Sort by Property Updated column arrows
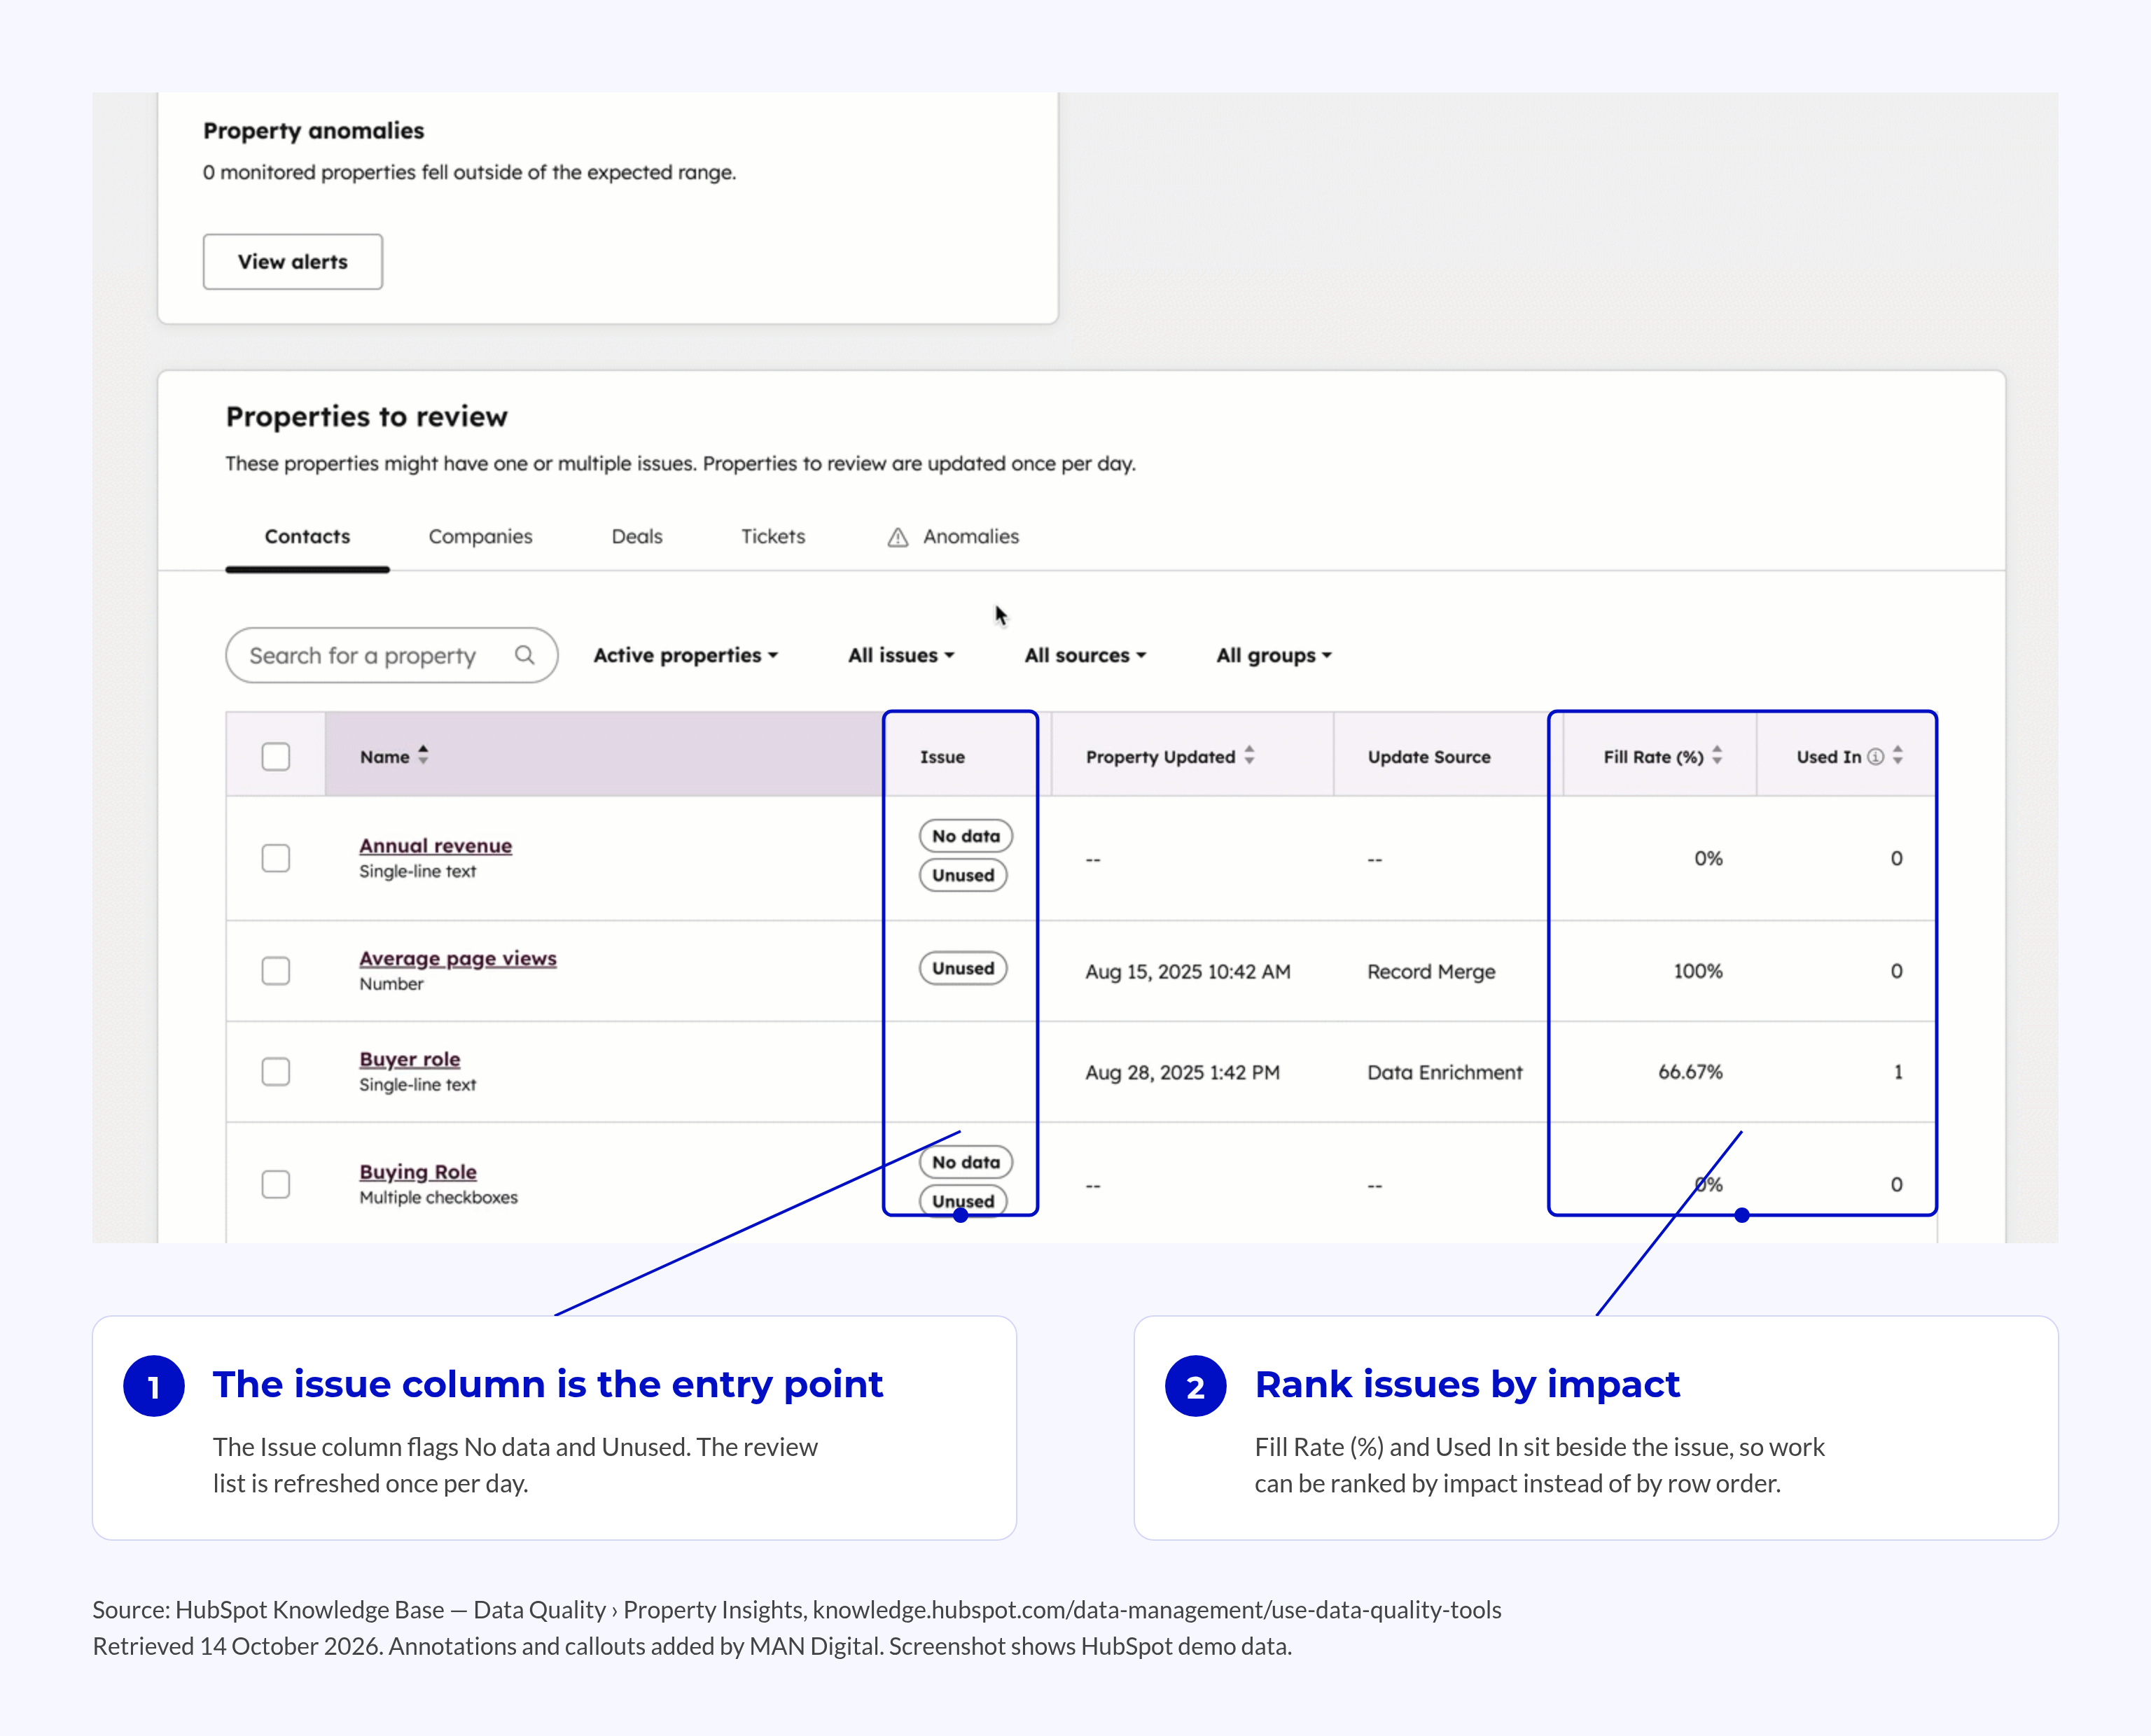 click(1249, 756)
